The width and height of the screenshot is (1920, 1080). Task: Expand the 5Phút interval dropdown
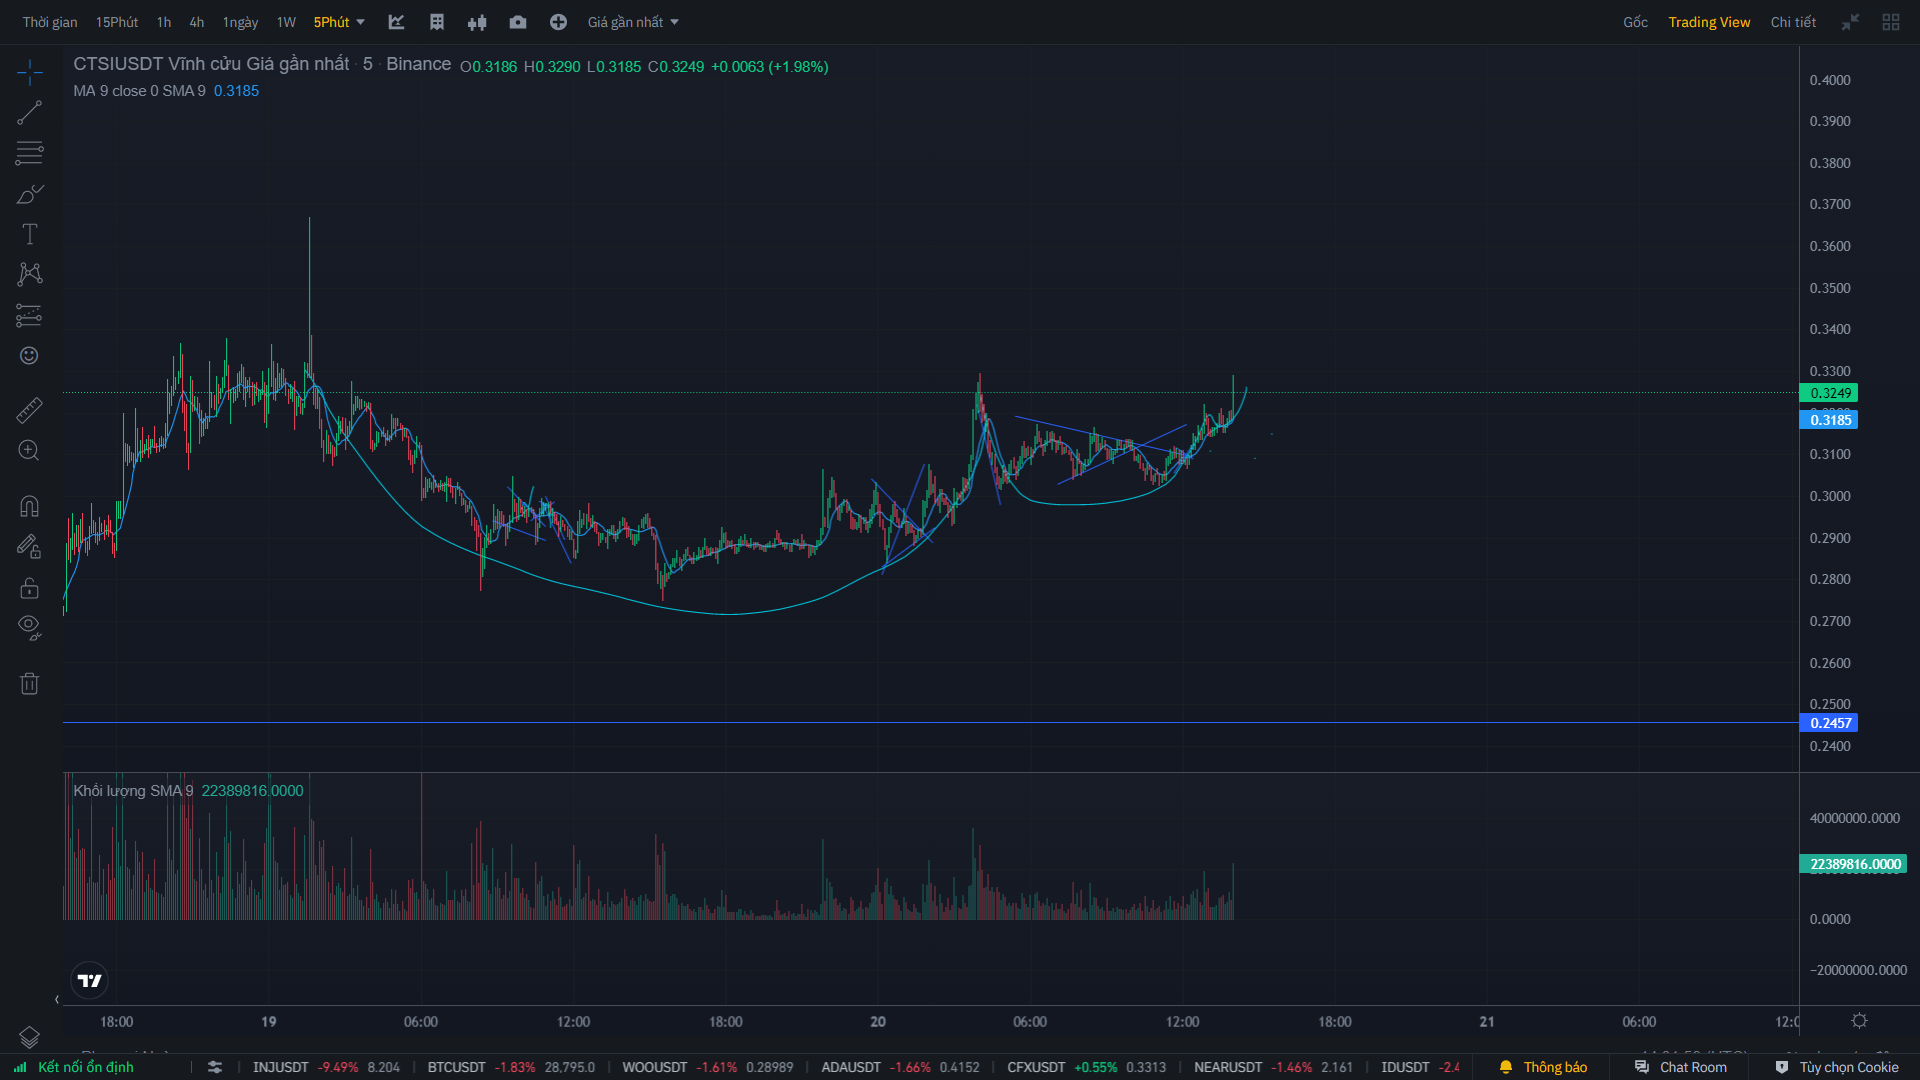pos(340,22)
